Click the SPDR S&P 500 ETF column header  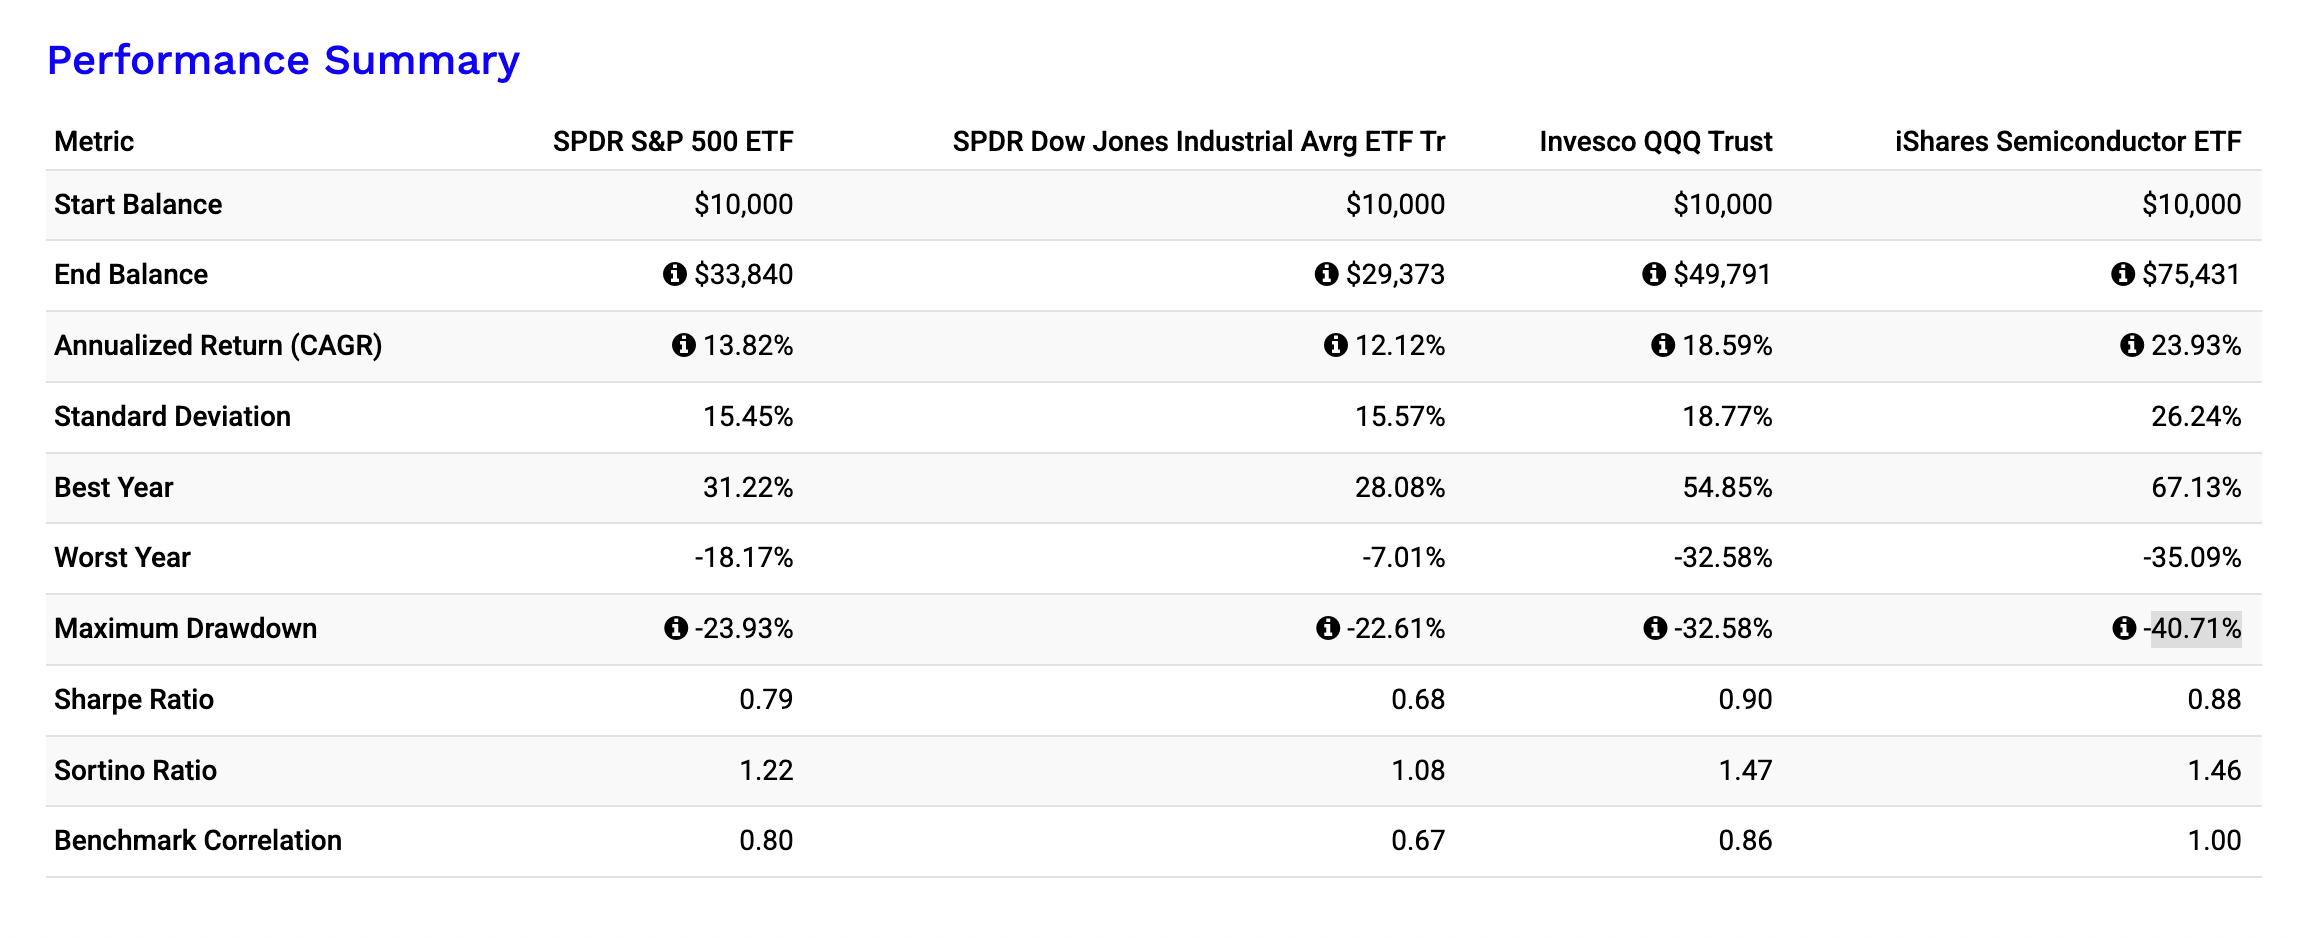click(673, 142)
